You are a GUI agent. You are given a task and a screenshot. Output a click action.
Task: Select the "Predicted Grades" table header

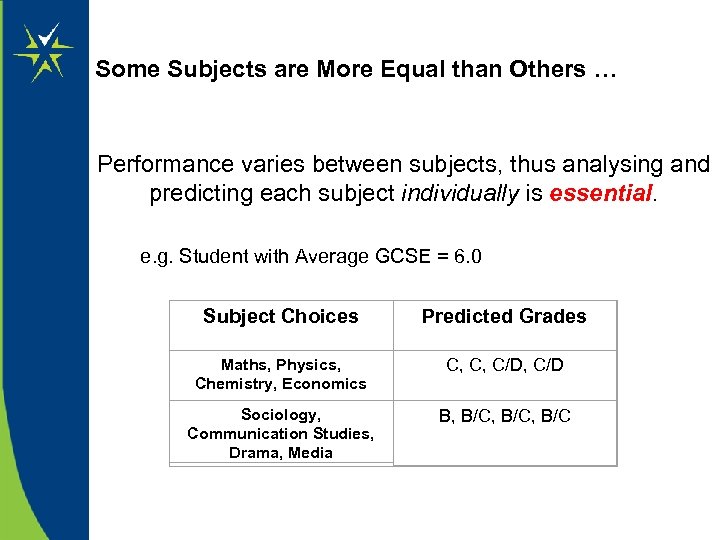click(x=504, y=317)
